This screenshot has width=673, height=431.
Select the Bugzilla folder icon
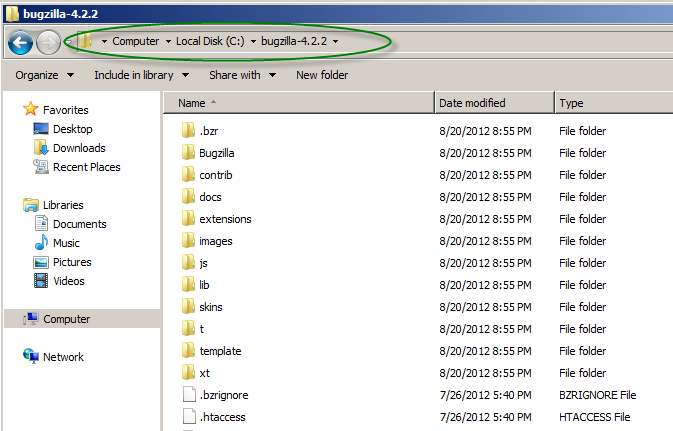point(188,152)
